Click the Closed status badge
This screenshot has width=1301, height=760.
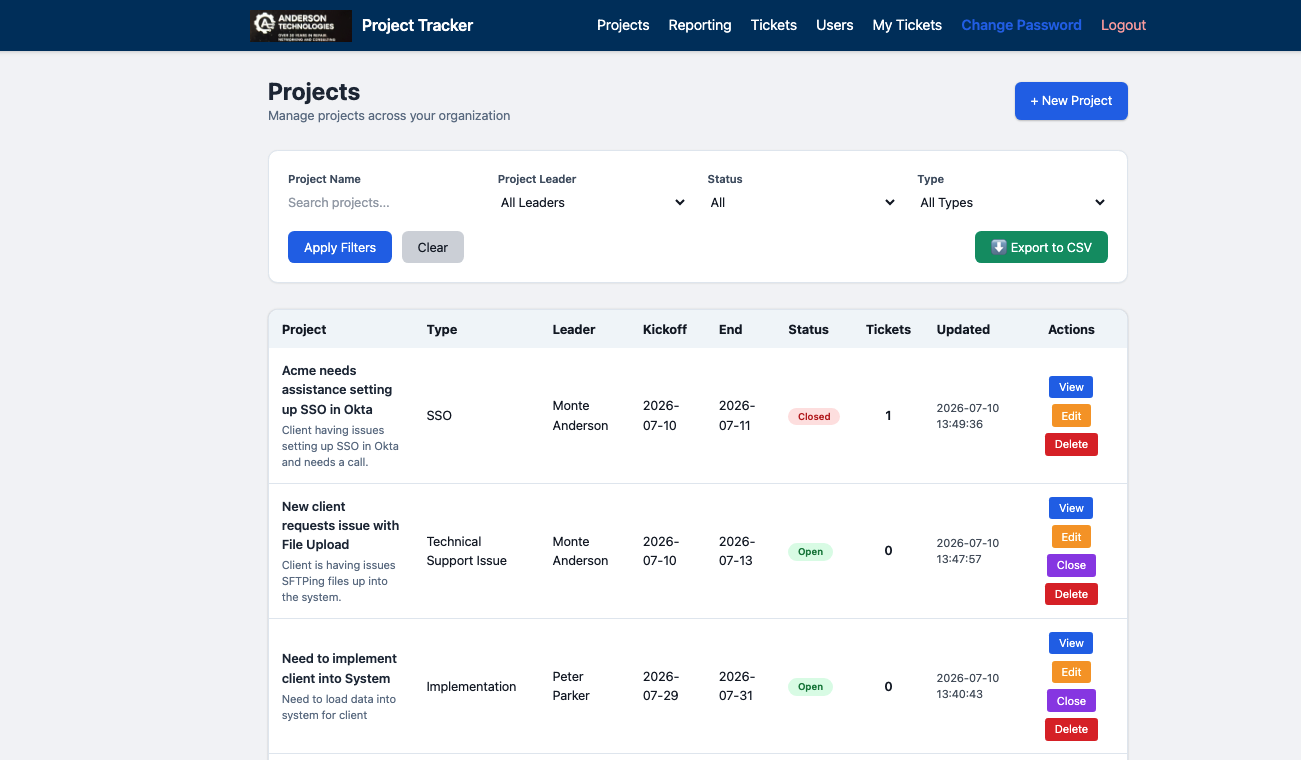[x=814, y=416]
